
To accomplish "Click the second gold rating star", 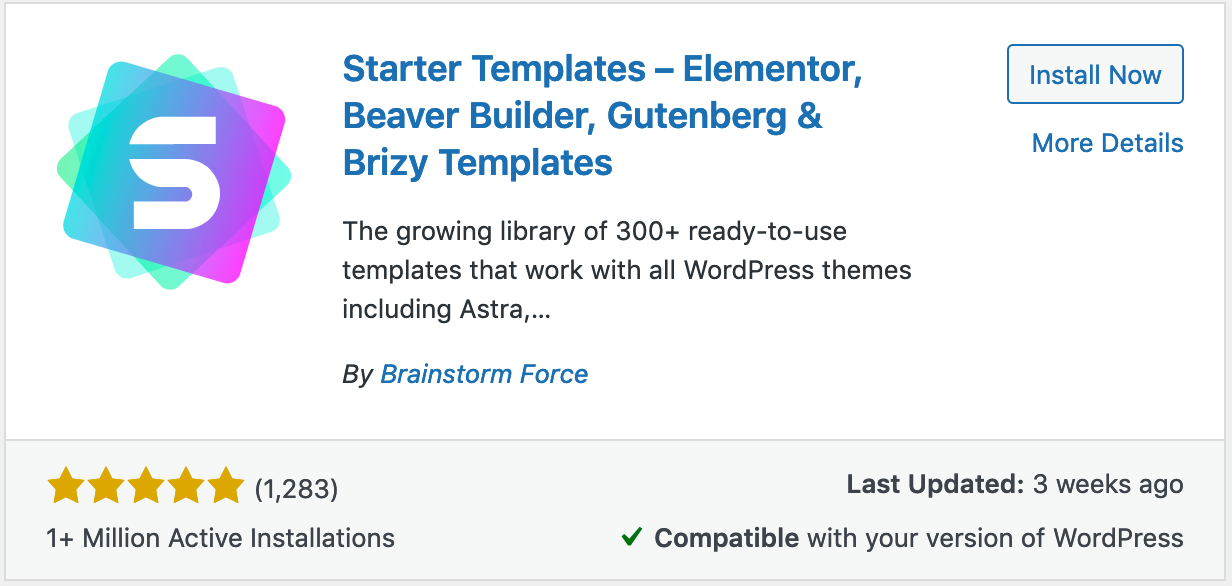I will (106, 487).
